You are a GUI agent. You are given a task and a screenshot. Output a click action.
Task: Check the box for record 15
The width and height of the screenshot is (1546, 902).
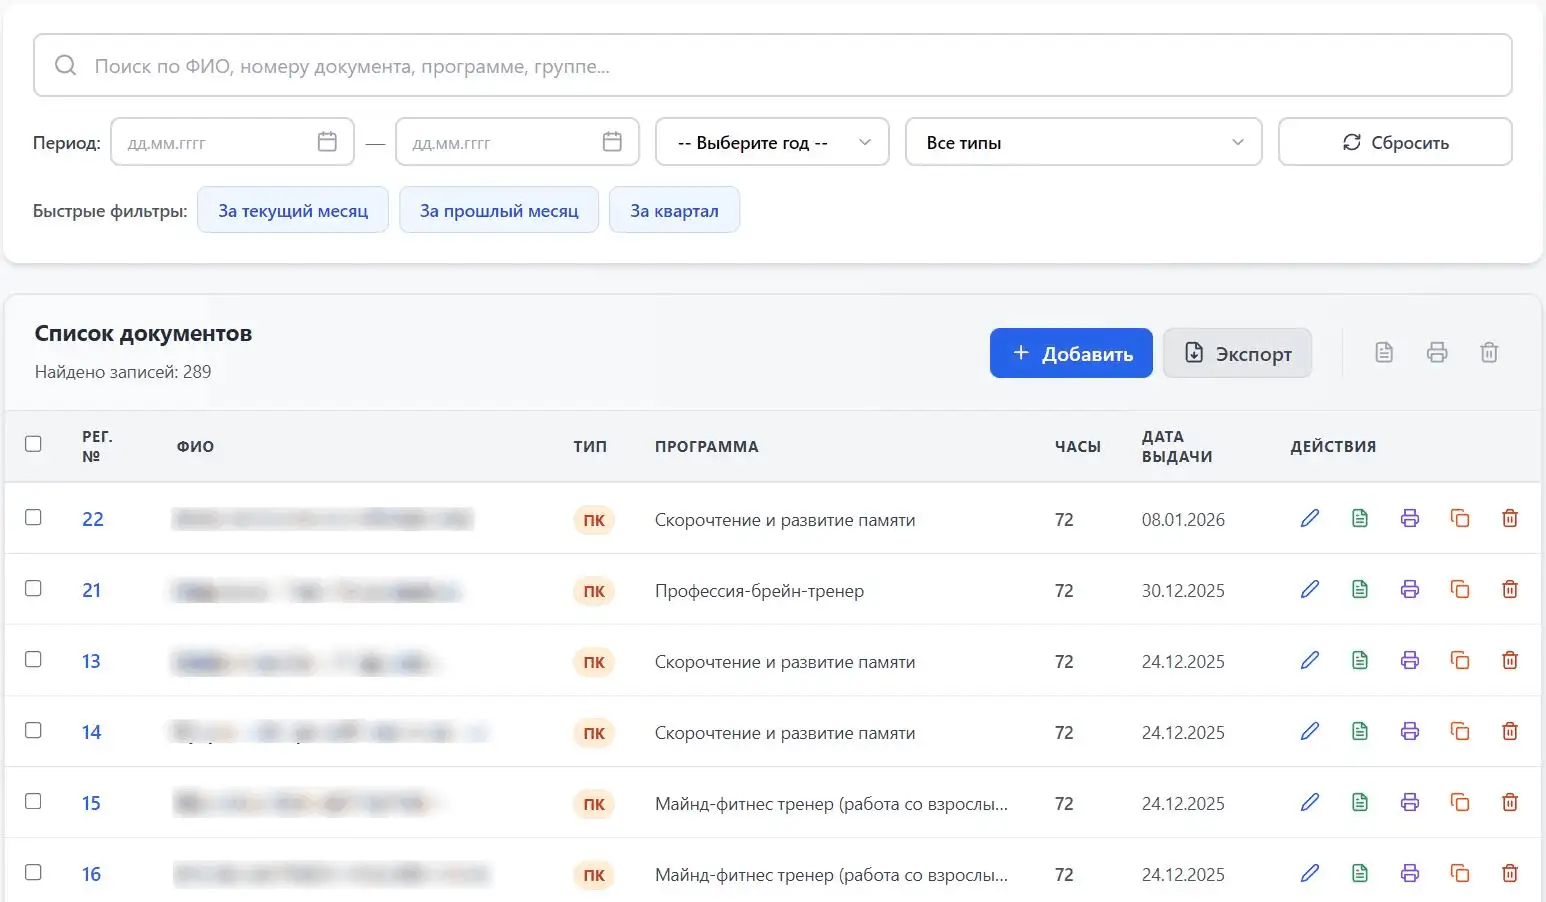[x=33, y=801]
